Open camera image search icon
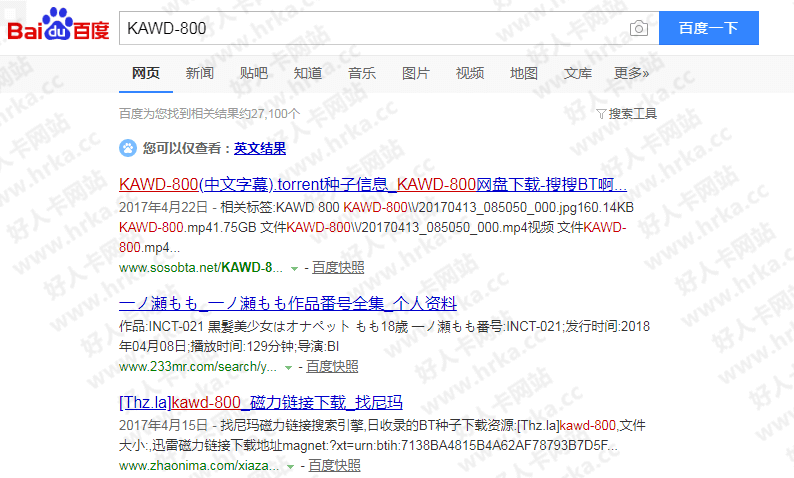 click(639, 28)
